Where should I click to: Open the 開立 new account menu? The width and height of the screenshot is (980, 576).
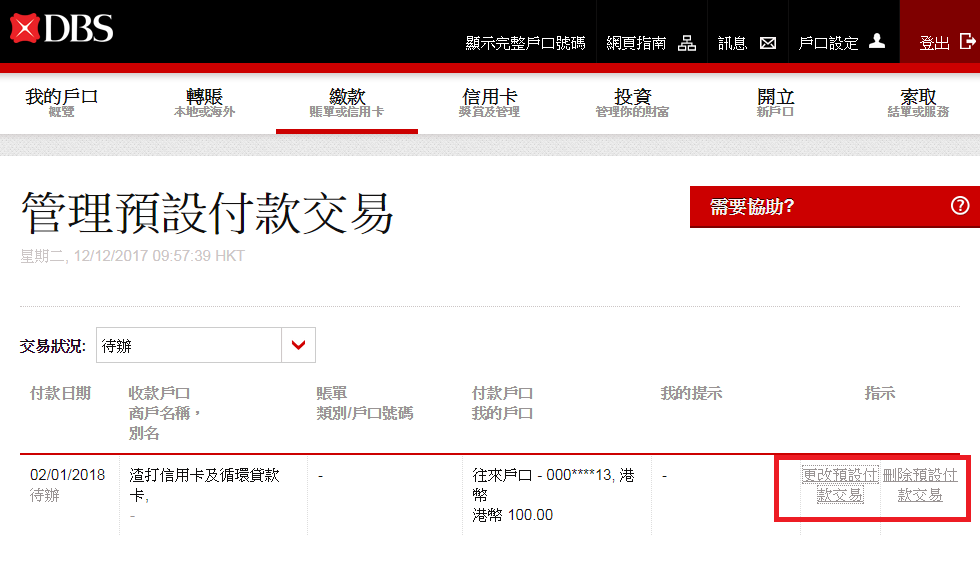(x=775, y=103)
